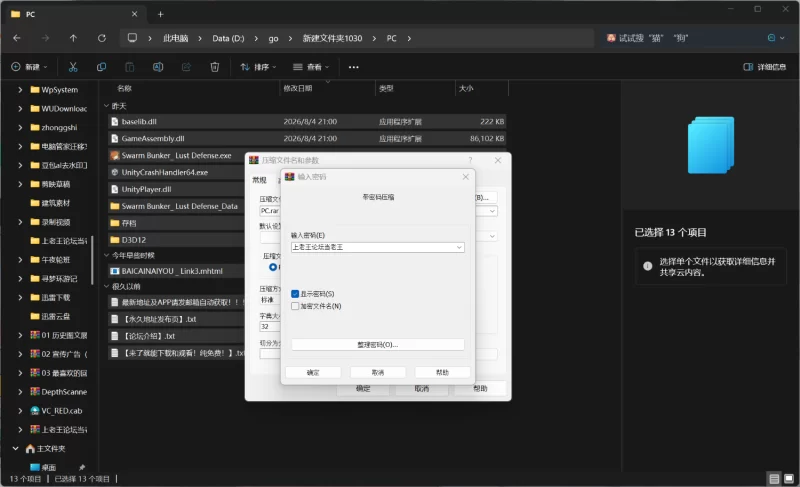Open a new Explorer tab
This screenshot has height=487, width=800.
(161, 14)
